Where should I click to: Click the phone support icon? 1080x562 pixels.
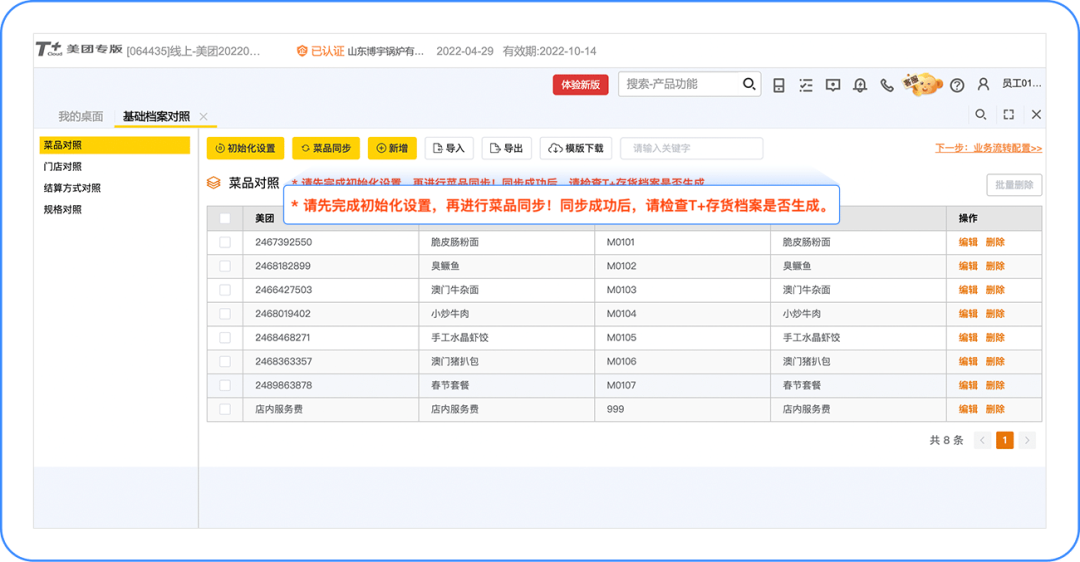pos(886,85)
